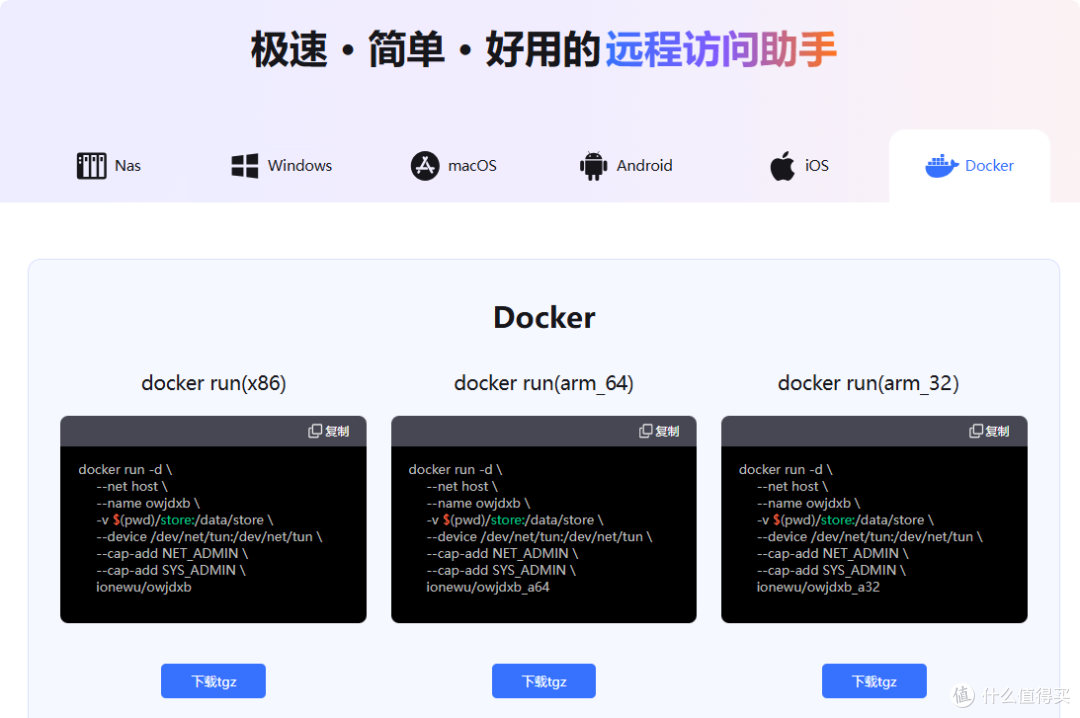Click the 'docker run(arm_64)' heading
The width and height of the screenshot is (1080, 718).
click(543, 383)
